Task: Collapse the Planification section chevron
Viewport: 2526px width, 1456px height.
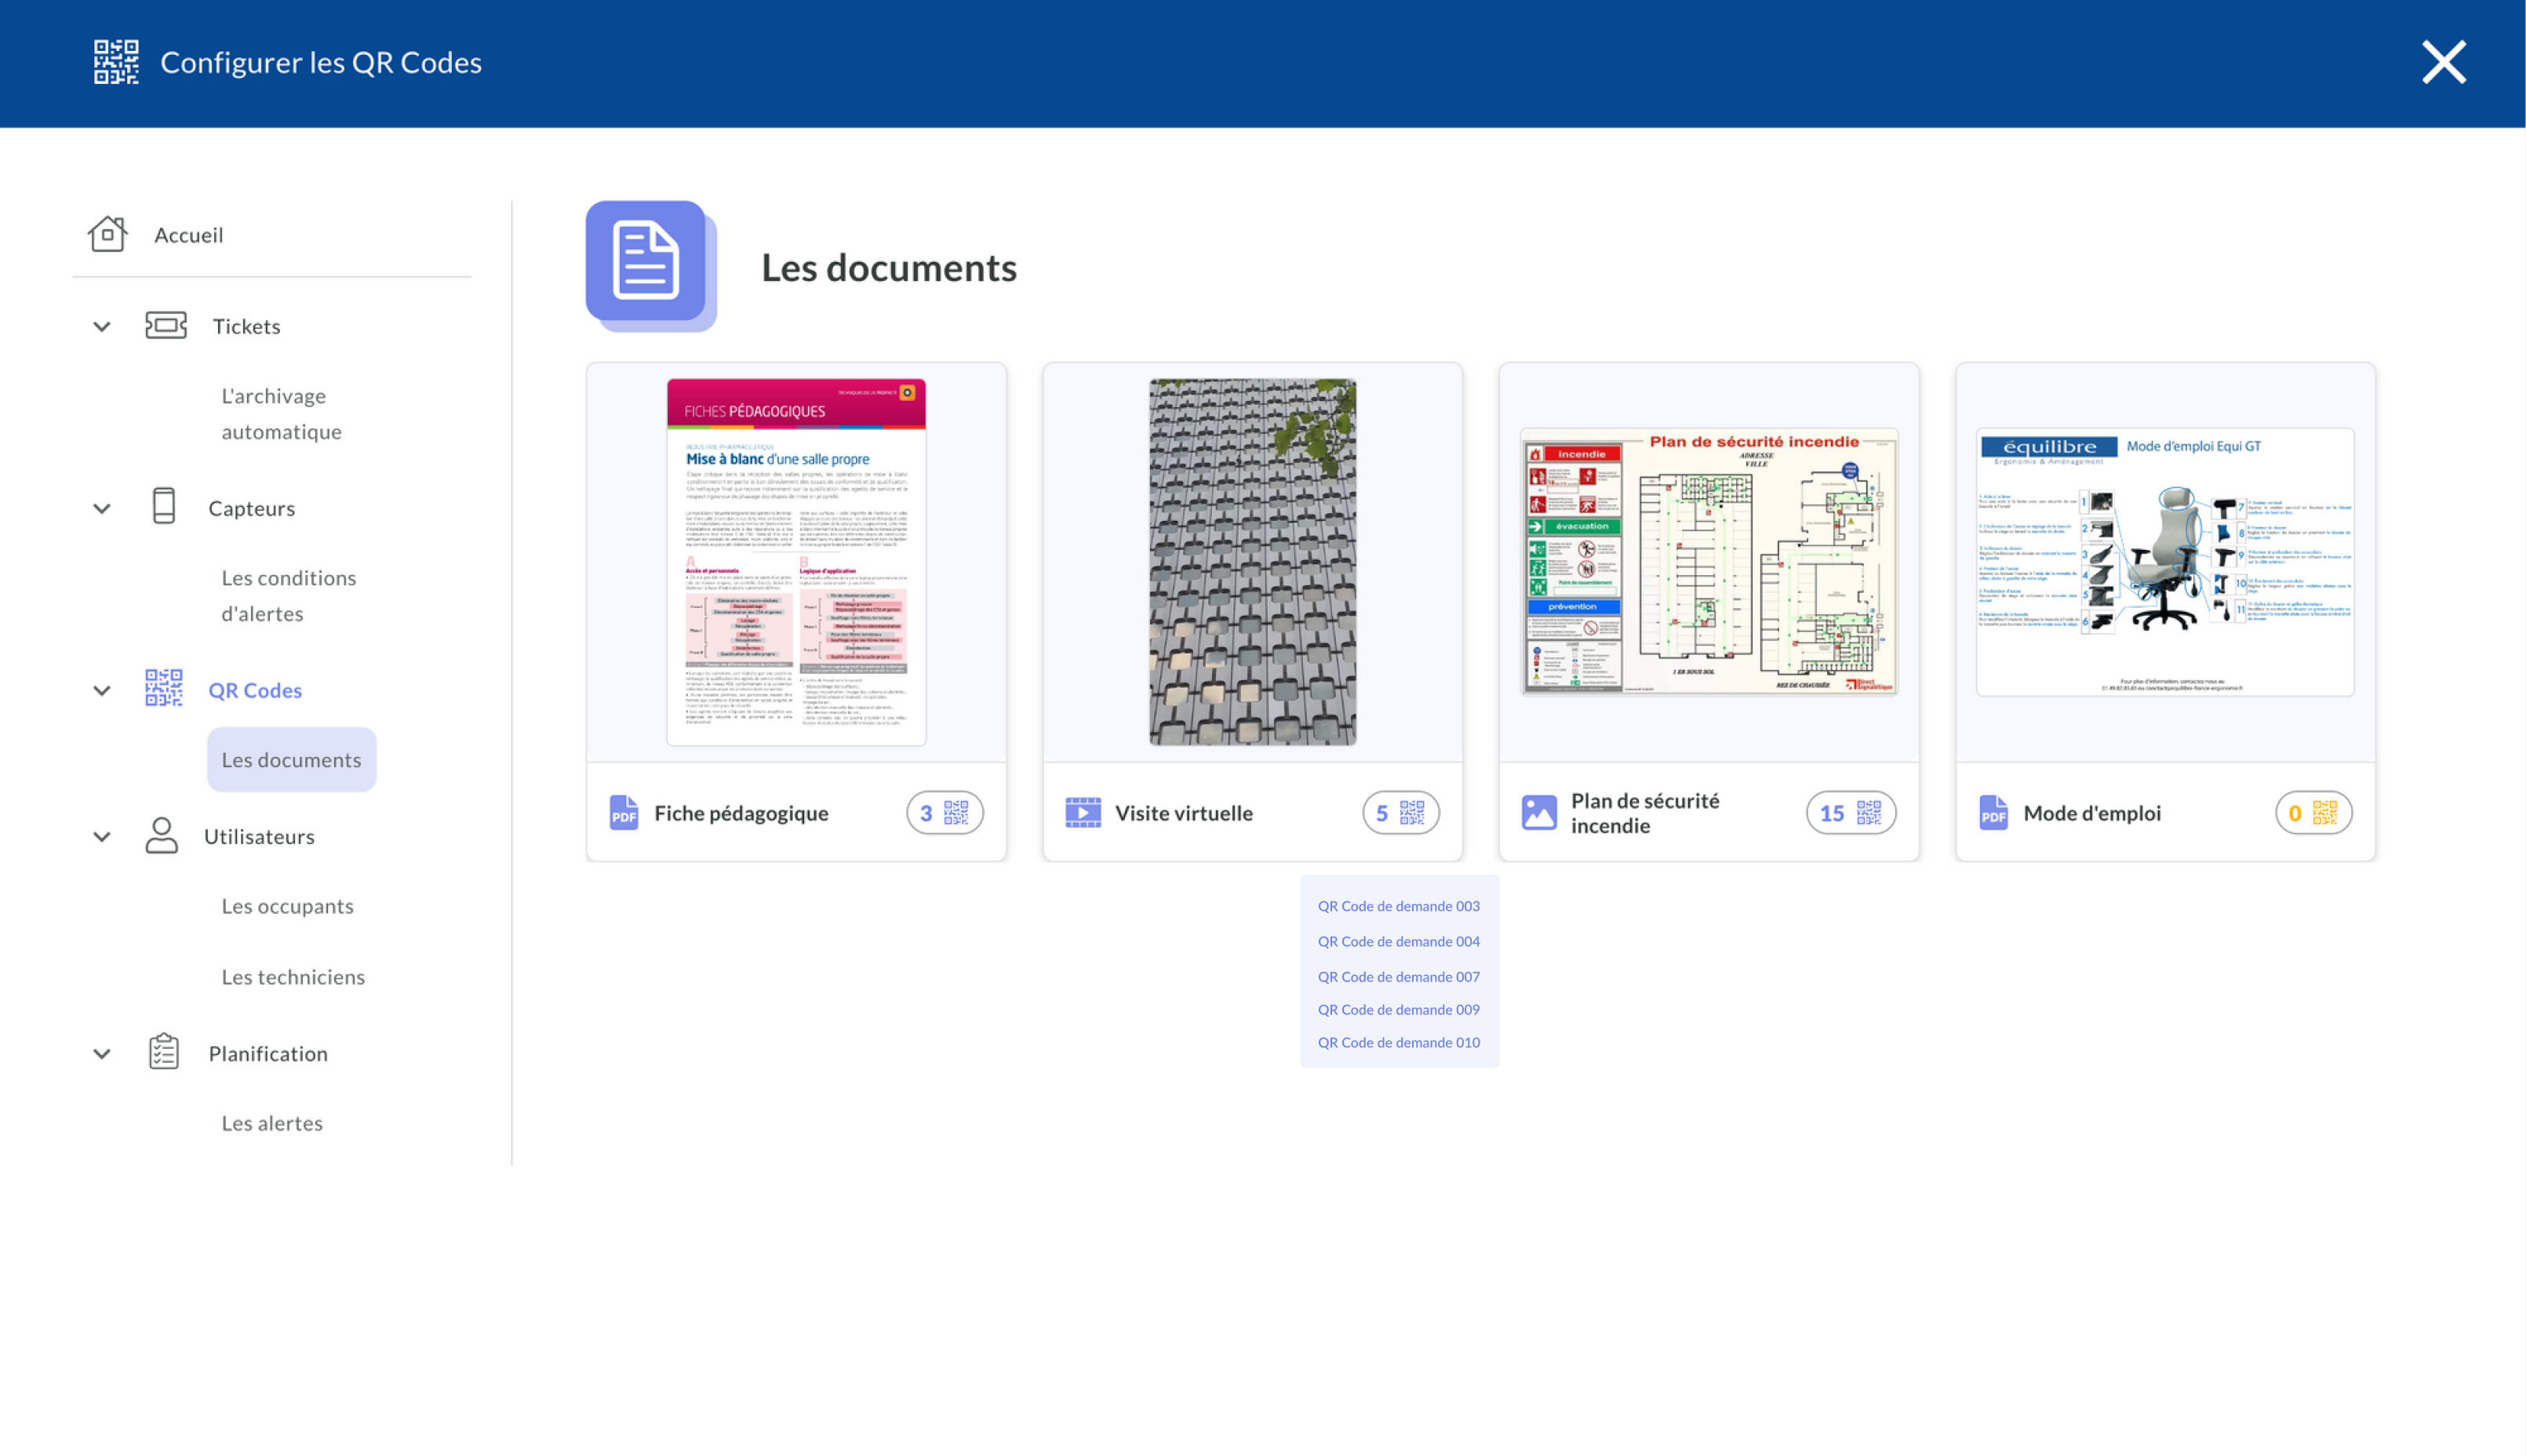Action: tap(102, 1053)
